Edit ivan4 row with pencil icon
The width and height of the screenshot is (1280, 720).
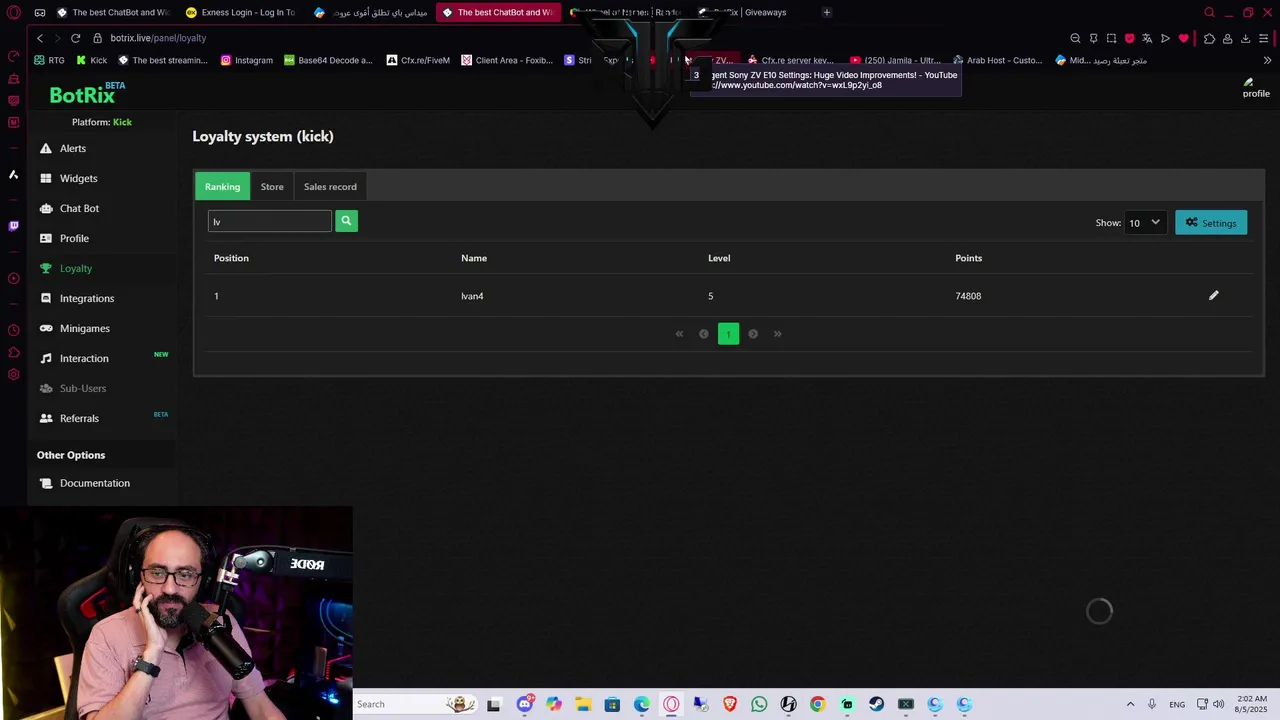(x=1213, y=296)
